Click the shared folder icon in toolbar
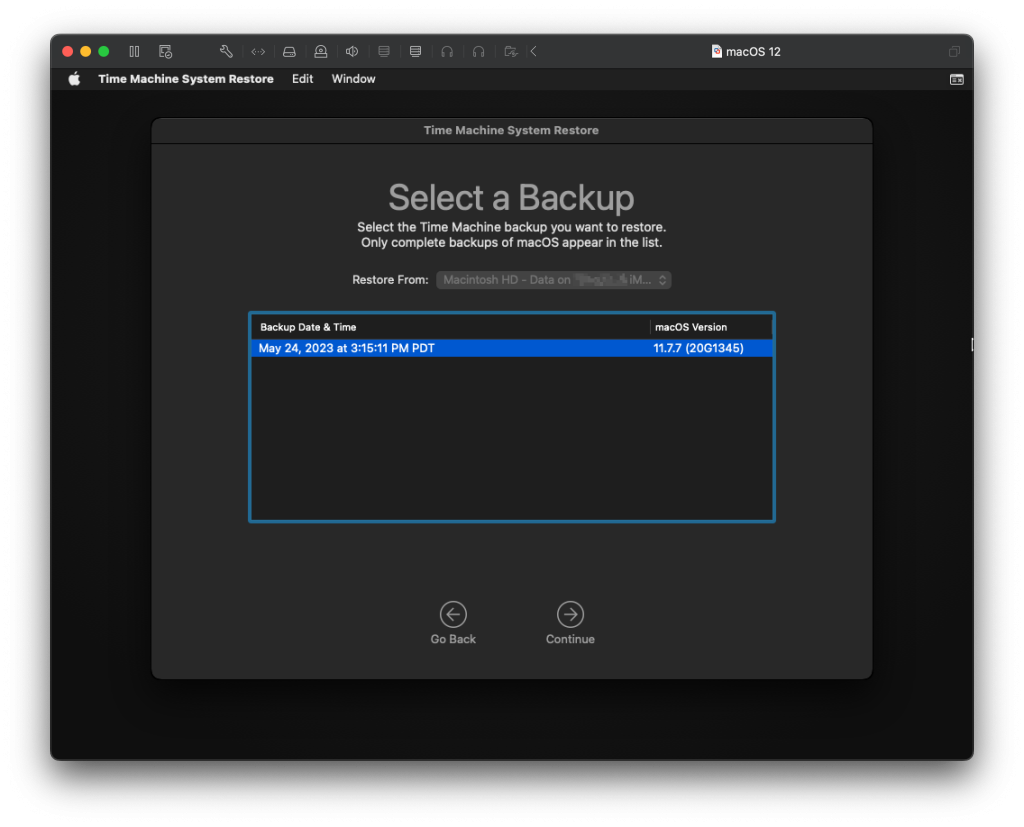The image size is (1024, 827). click(x=511, y=52)
